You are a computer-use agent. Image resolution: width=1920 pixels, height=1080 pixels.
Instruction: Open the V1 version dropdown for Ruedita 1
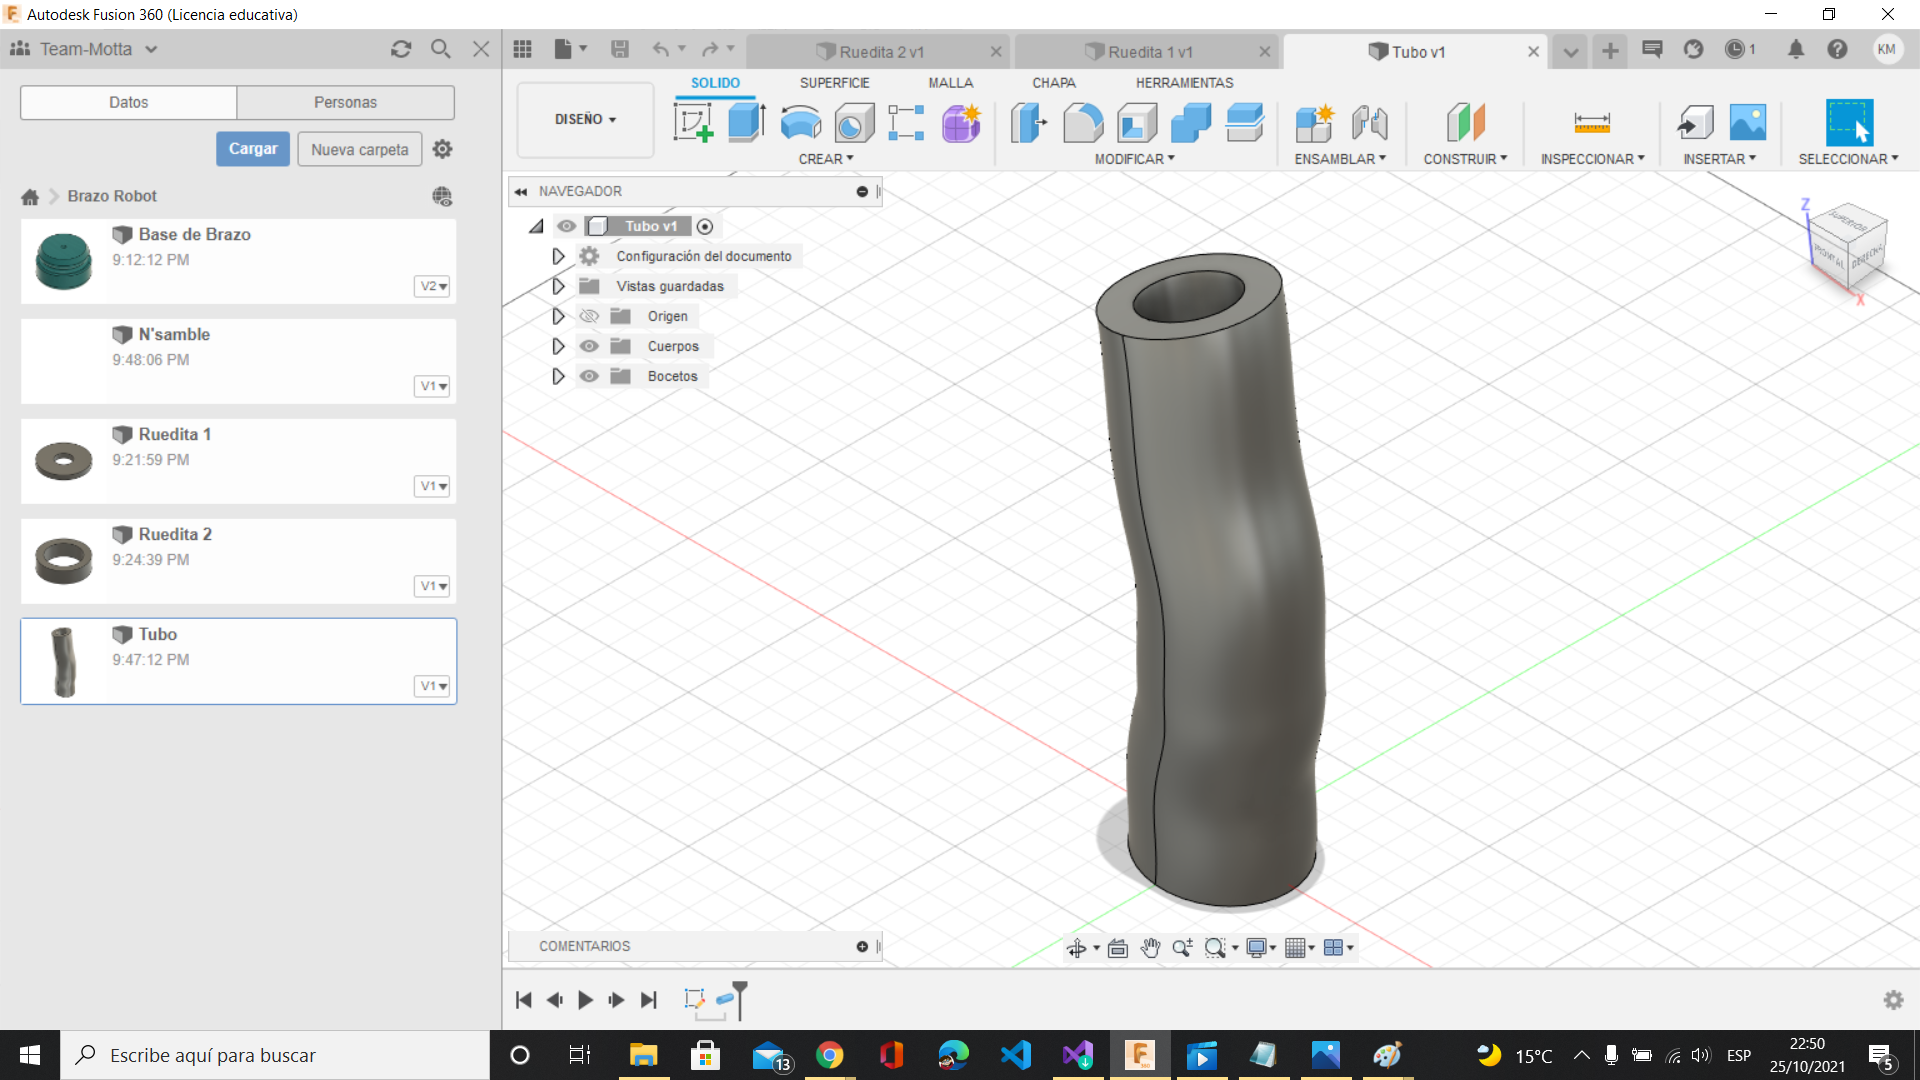pos(431,486)
